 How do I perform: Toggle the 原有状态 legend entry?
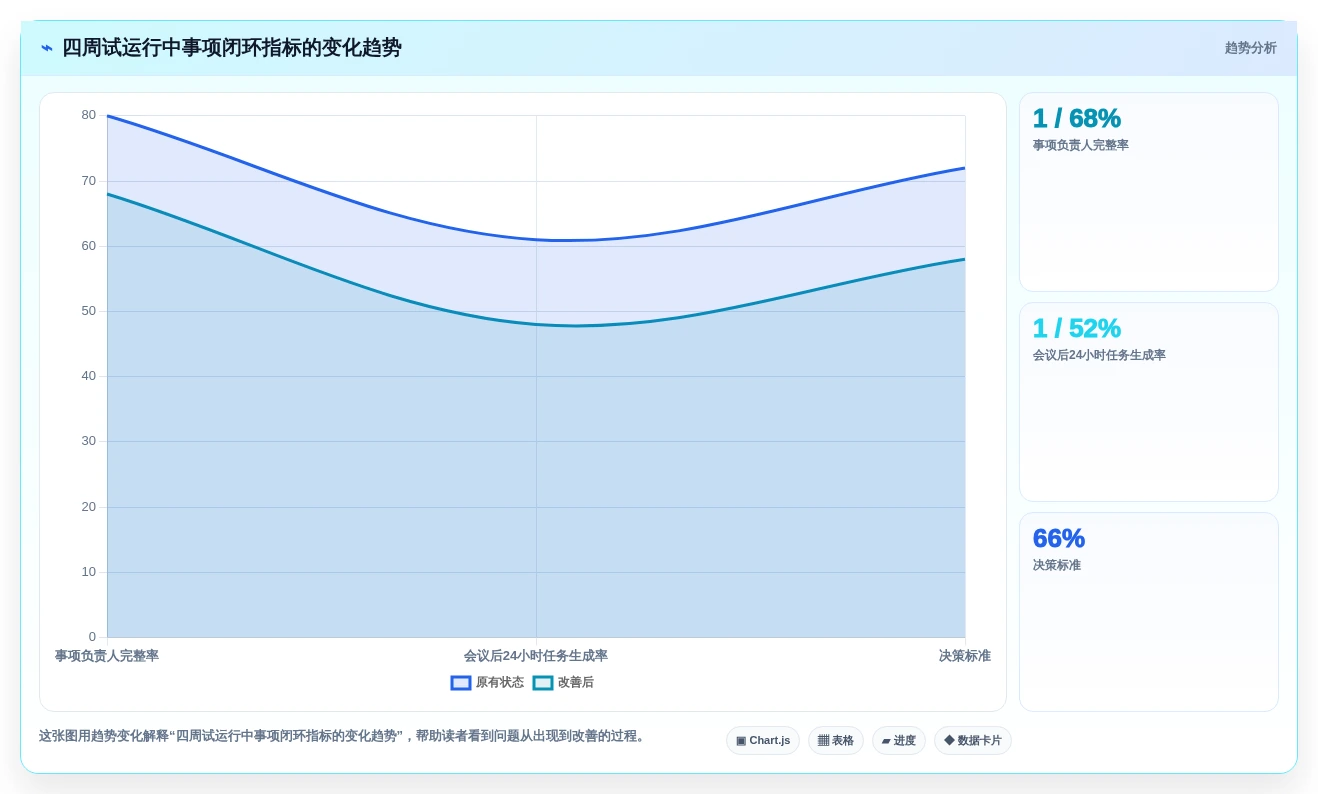click(487, 683)
